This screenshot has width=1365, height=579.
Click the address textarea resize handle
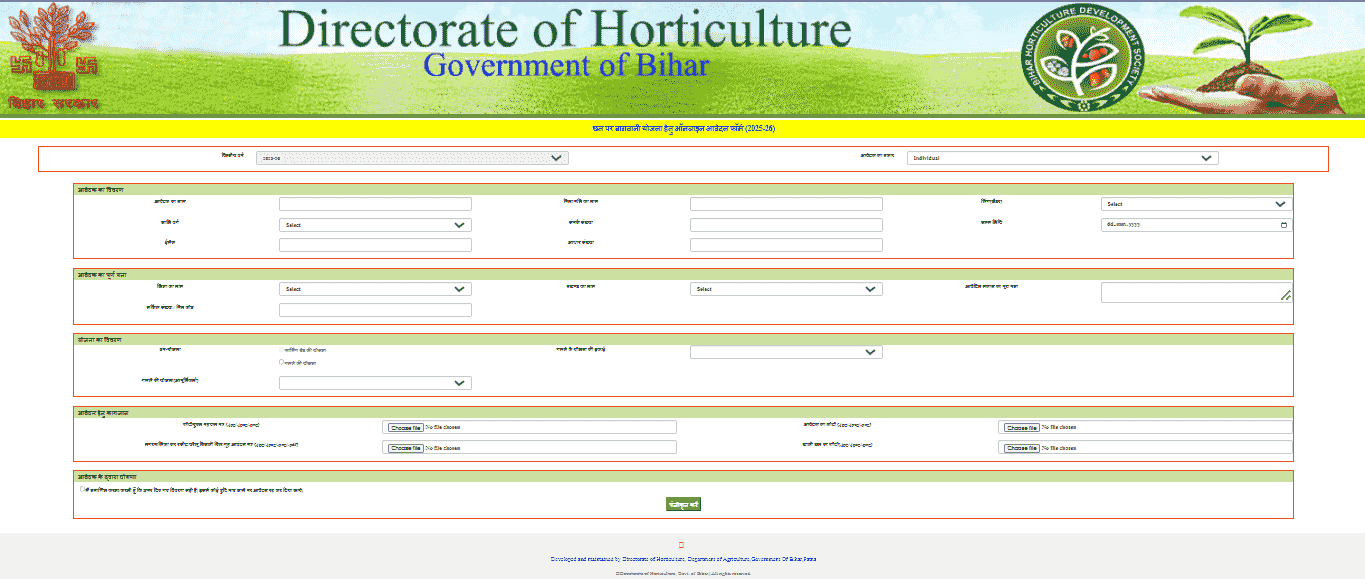[1286, 296]
